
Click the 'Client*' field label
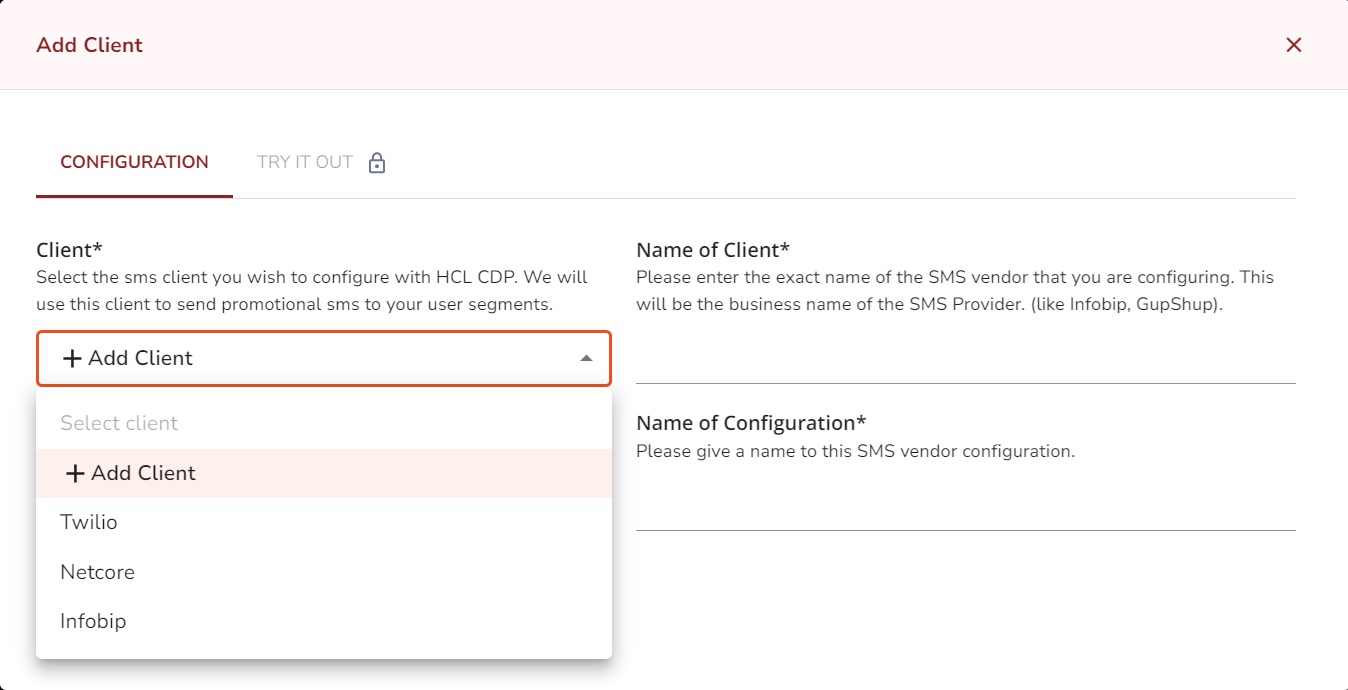[70, 250]
